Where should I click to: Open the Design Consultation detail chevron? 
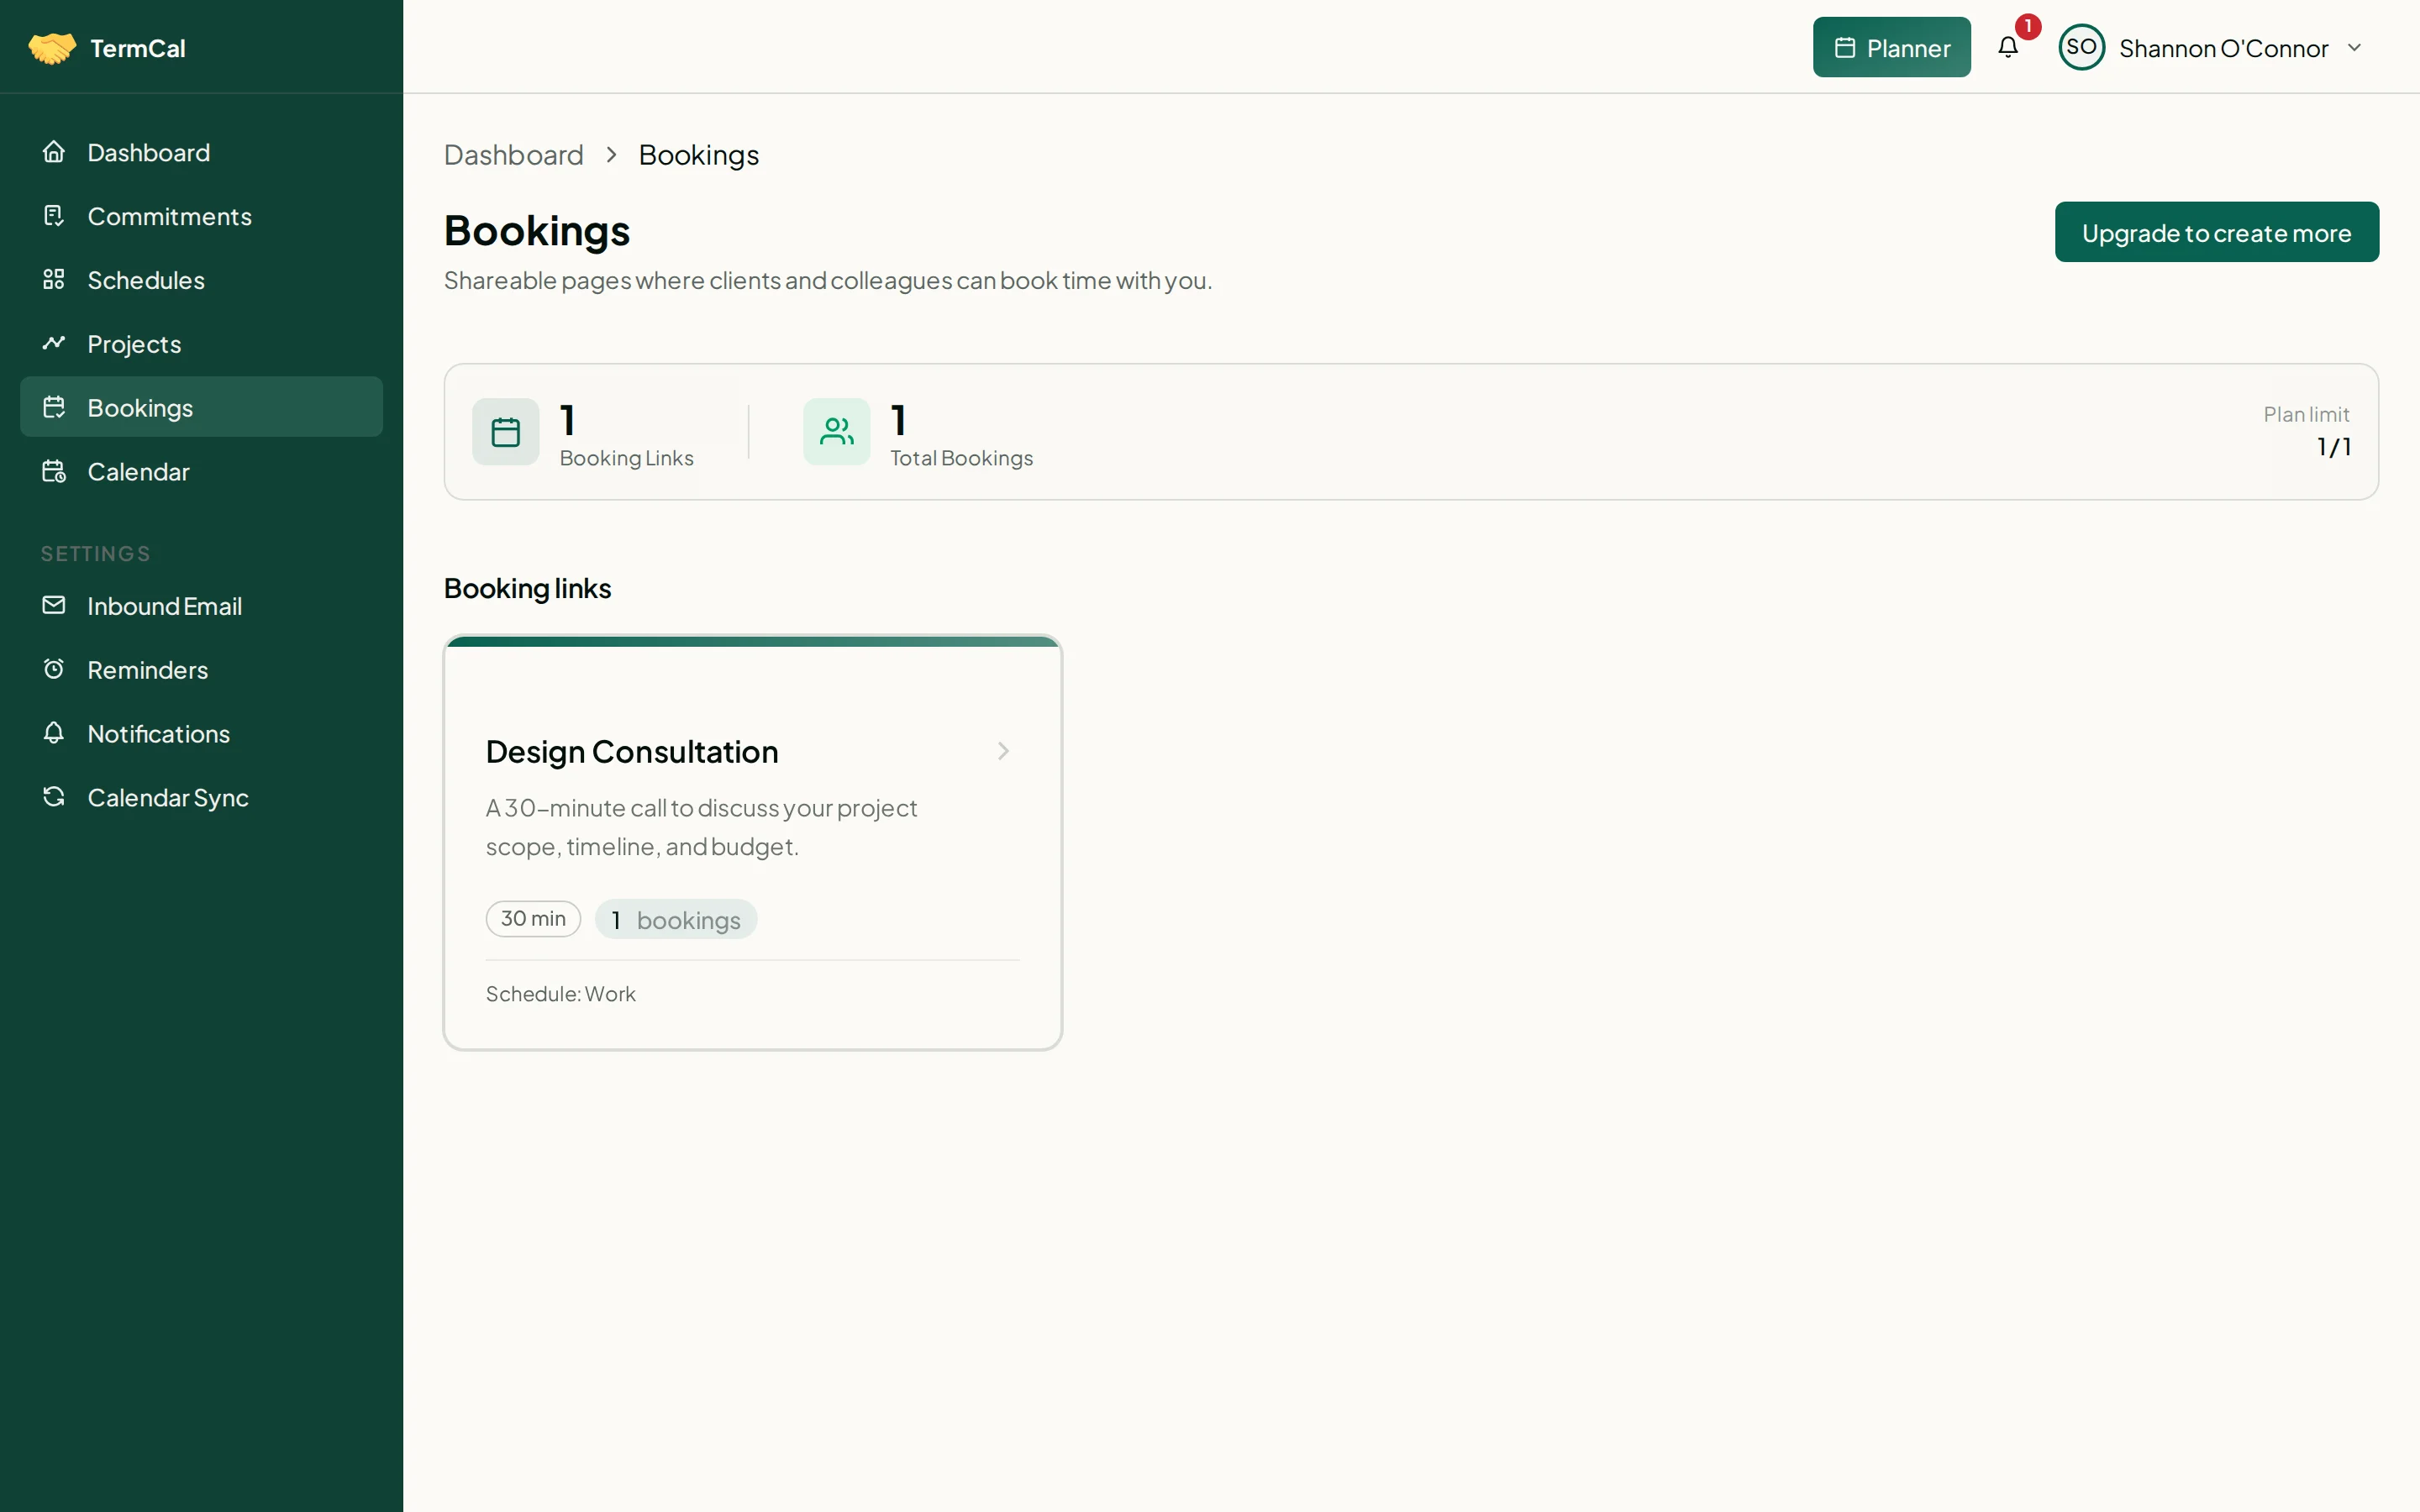[x=1003, y=751]
